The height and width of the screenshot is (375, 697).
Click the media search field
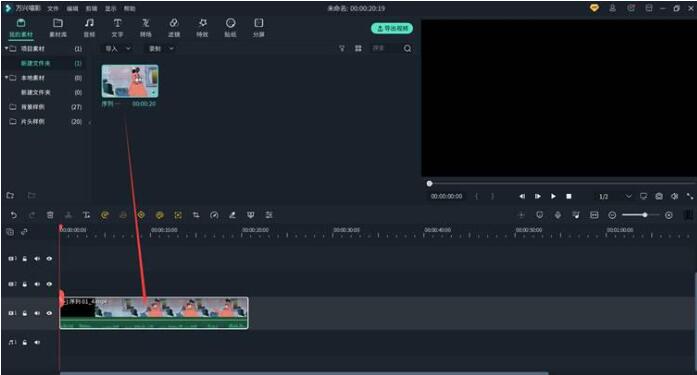point(386,48)
